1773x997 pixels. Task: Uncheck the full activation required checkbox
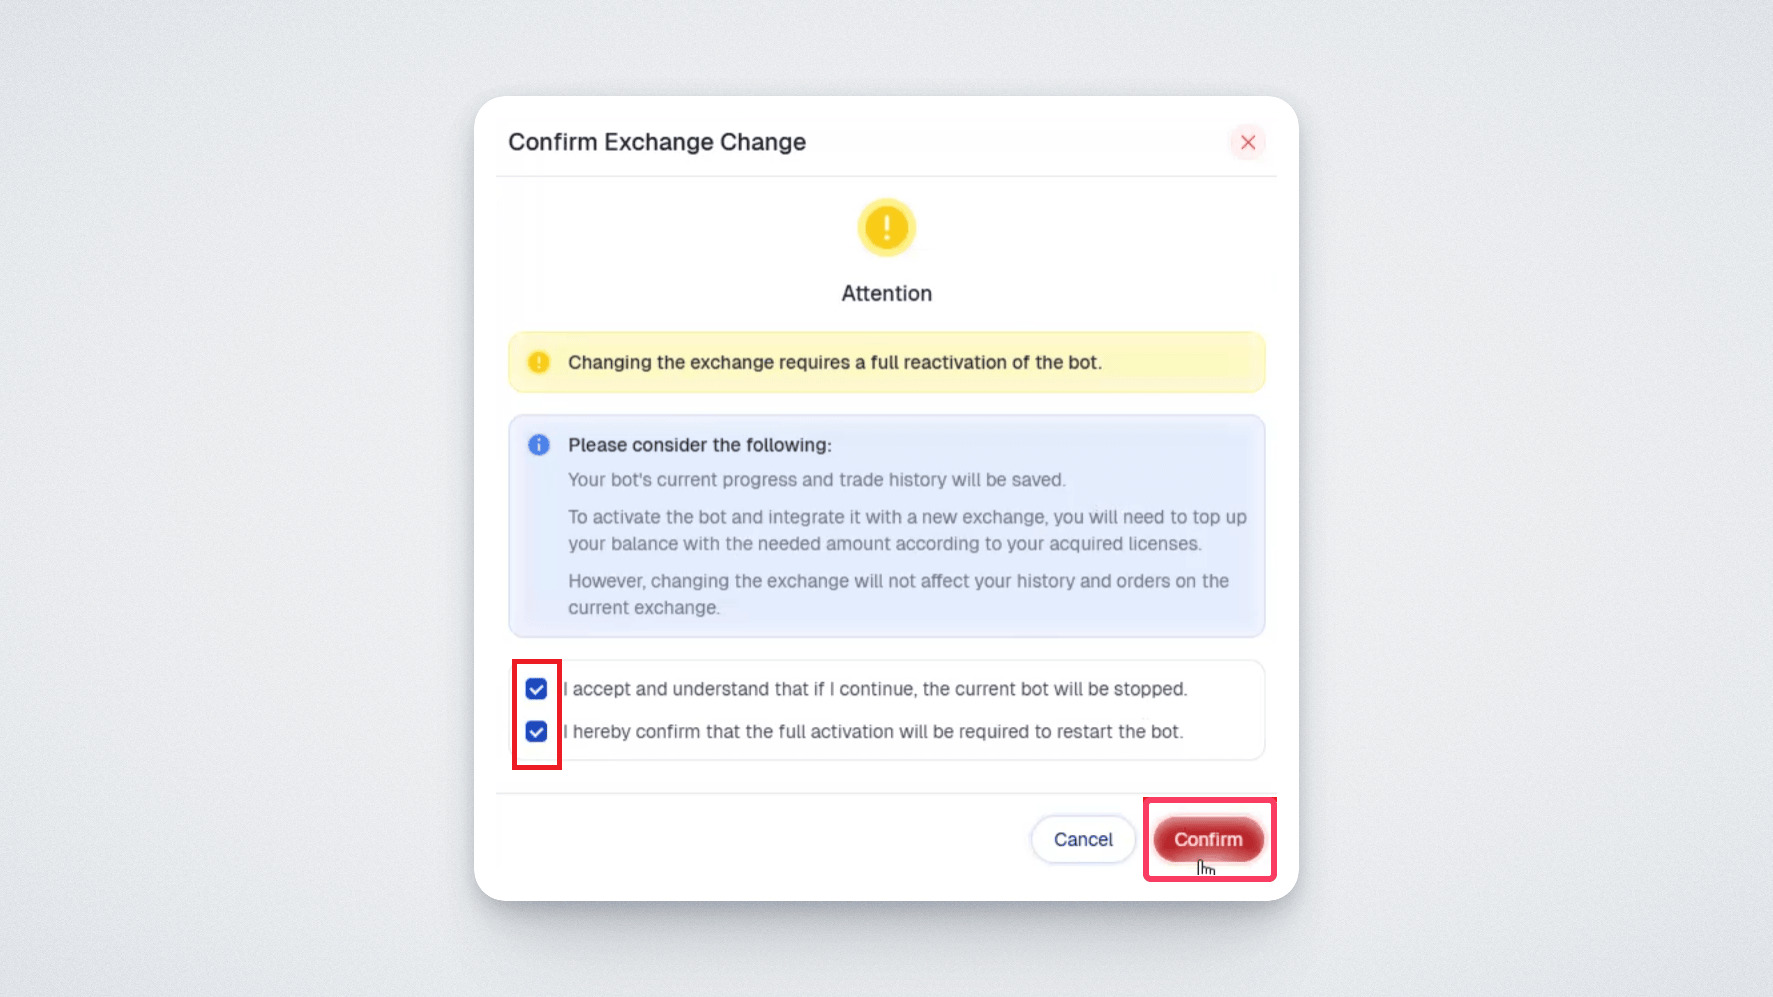click(537, 732)
